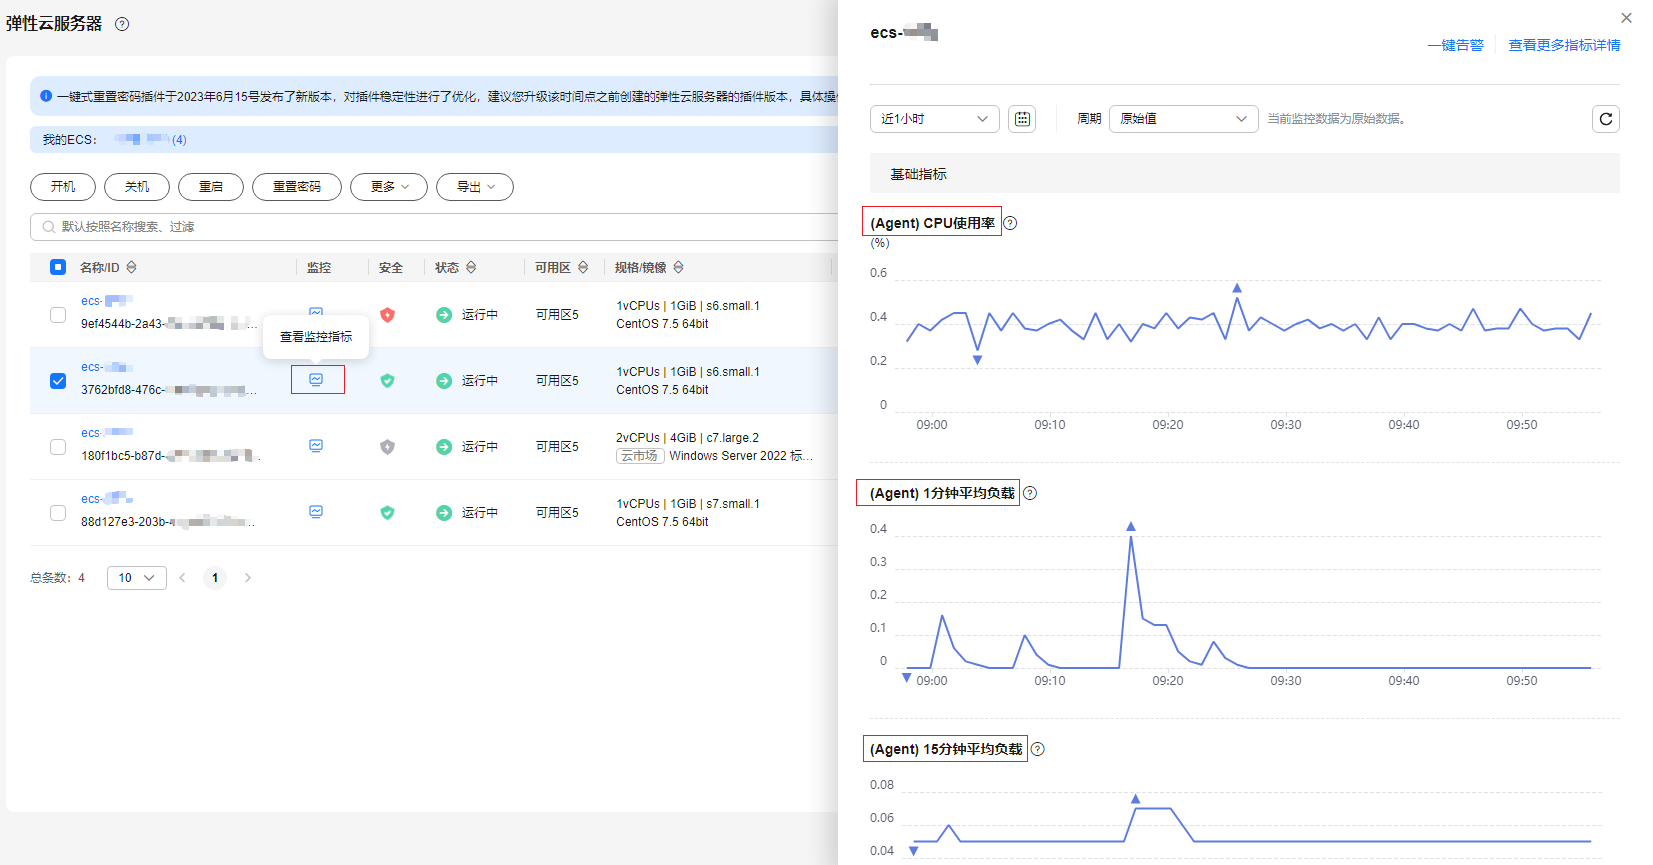Click red security shield for 9ef4544b row
This screenshot has width=1653, height=865.
pos(388,315)
